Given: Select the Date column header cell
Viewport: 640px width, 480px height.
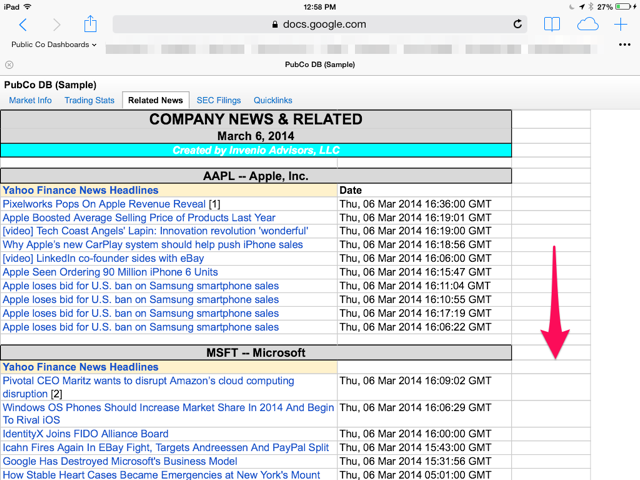Looking at the screenshot, I should [424, 190].
